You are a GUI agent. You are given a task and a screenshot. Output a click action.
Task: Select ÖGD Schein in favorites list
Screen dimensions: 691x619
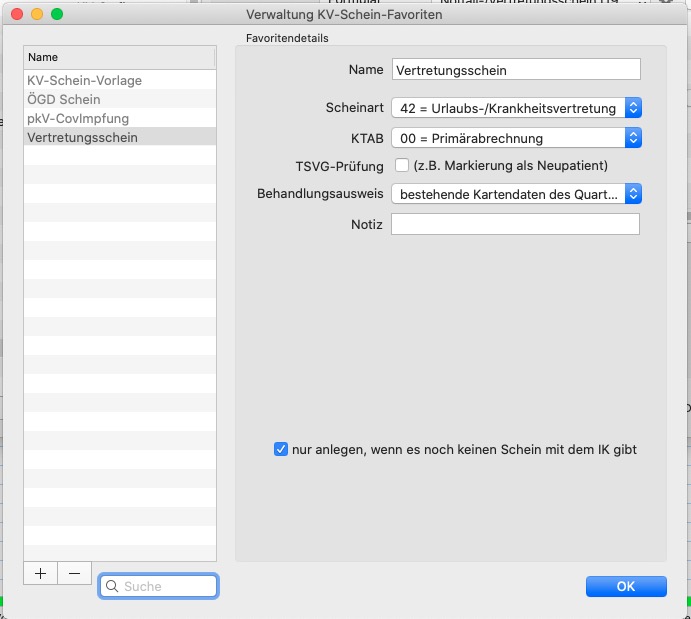(x=120, y=99)
